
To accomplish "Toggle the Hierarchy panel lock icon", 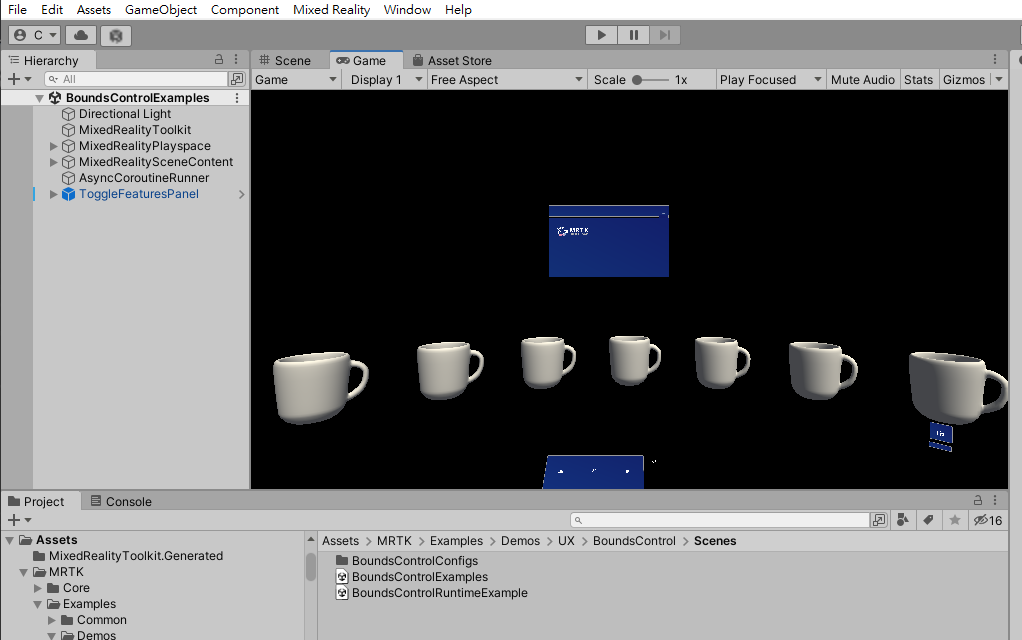I will click(219, 59).
